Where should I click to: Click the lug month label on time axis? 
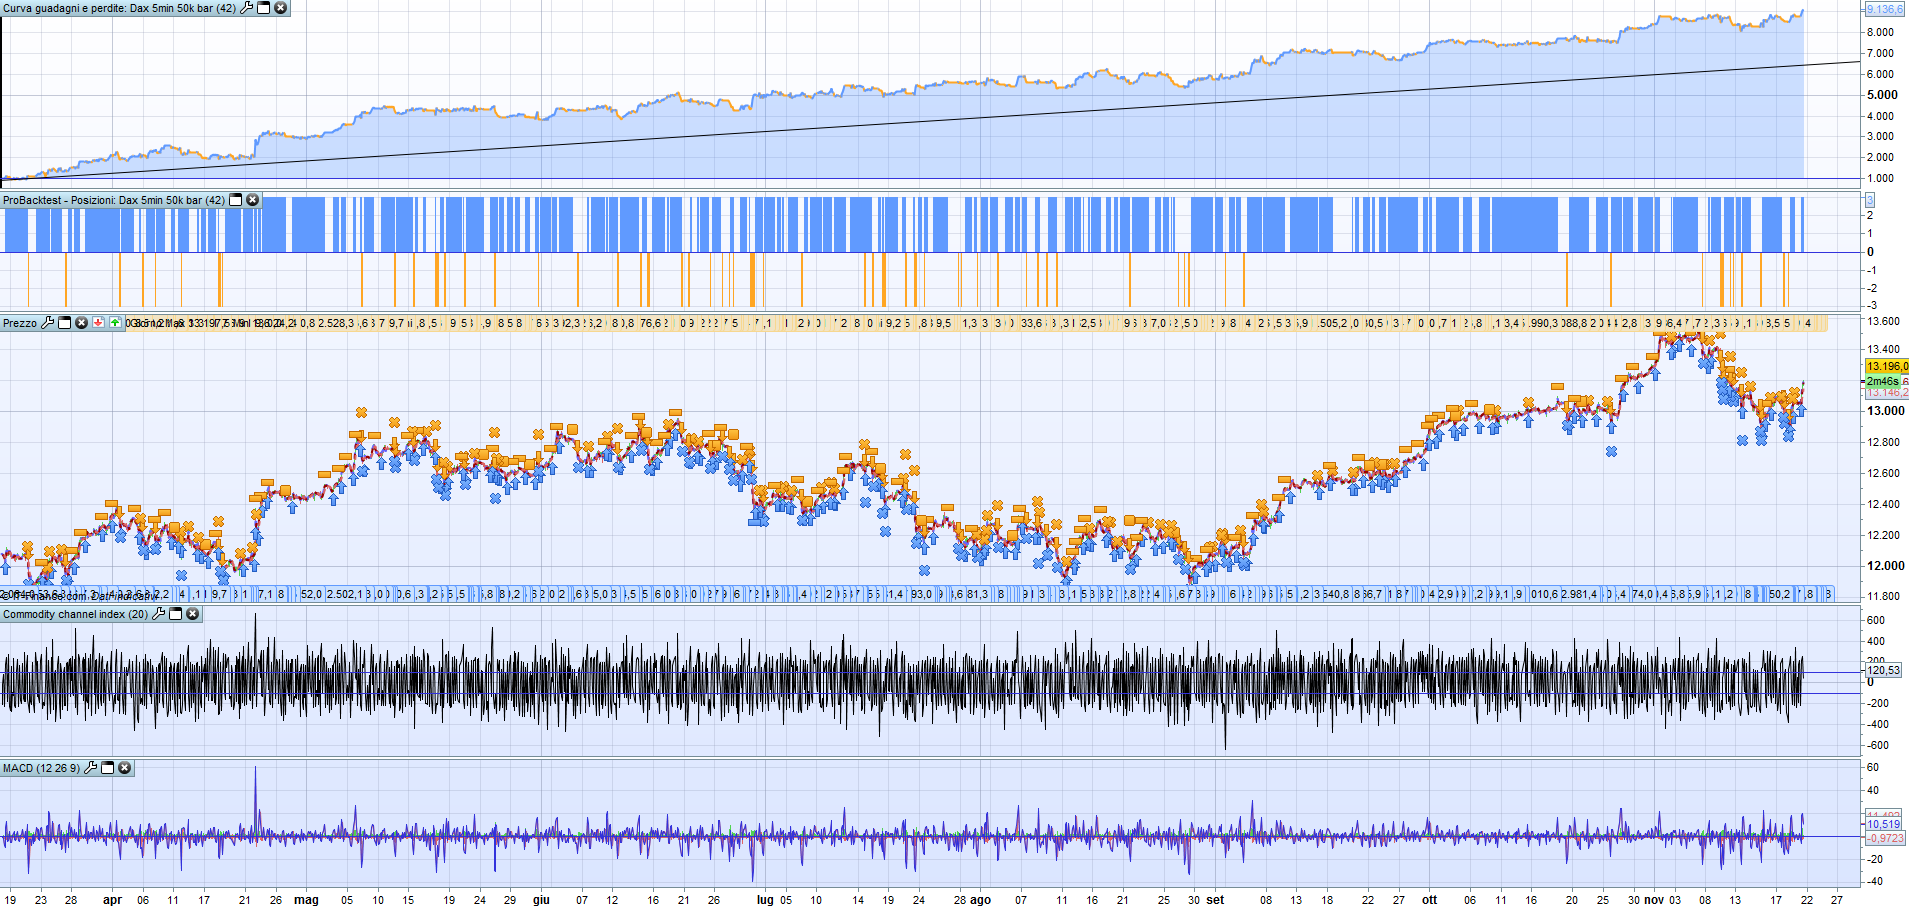pyautogui.click(x=765, y=900)
